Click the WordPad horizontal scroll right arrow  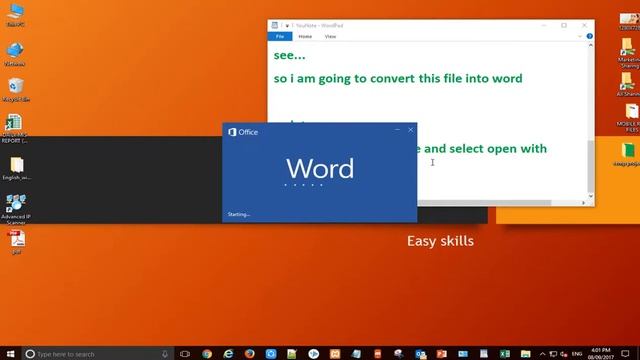(x=583, y=203)
